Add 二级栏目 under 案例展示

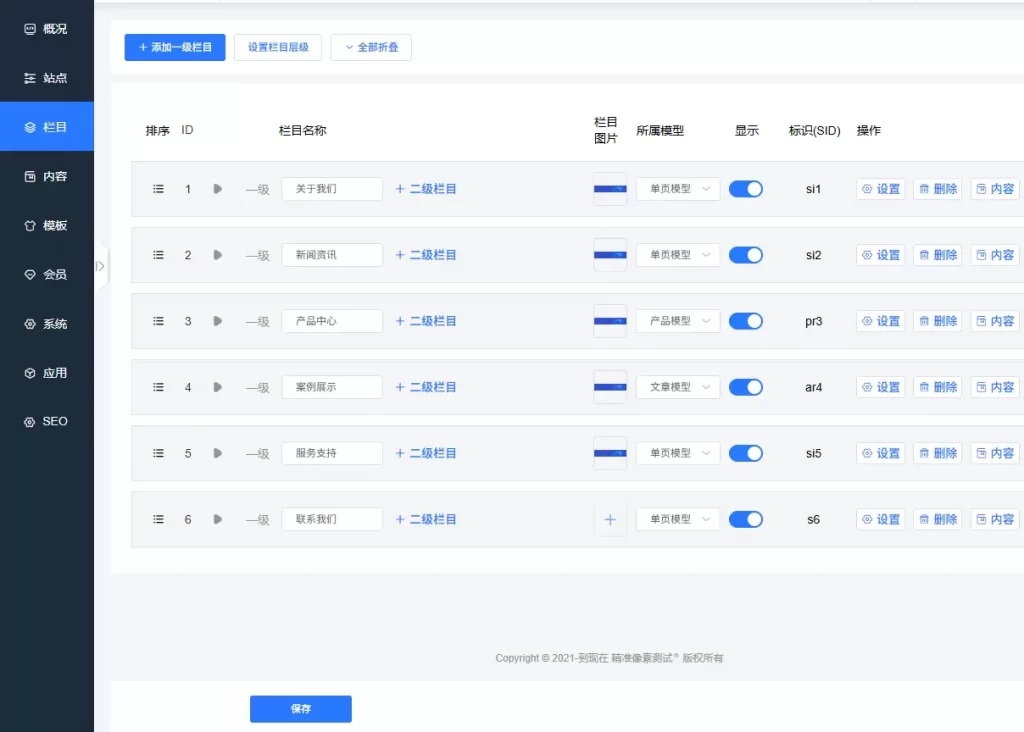pyautogui.click(x=426, y=387)
